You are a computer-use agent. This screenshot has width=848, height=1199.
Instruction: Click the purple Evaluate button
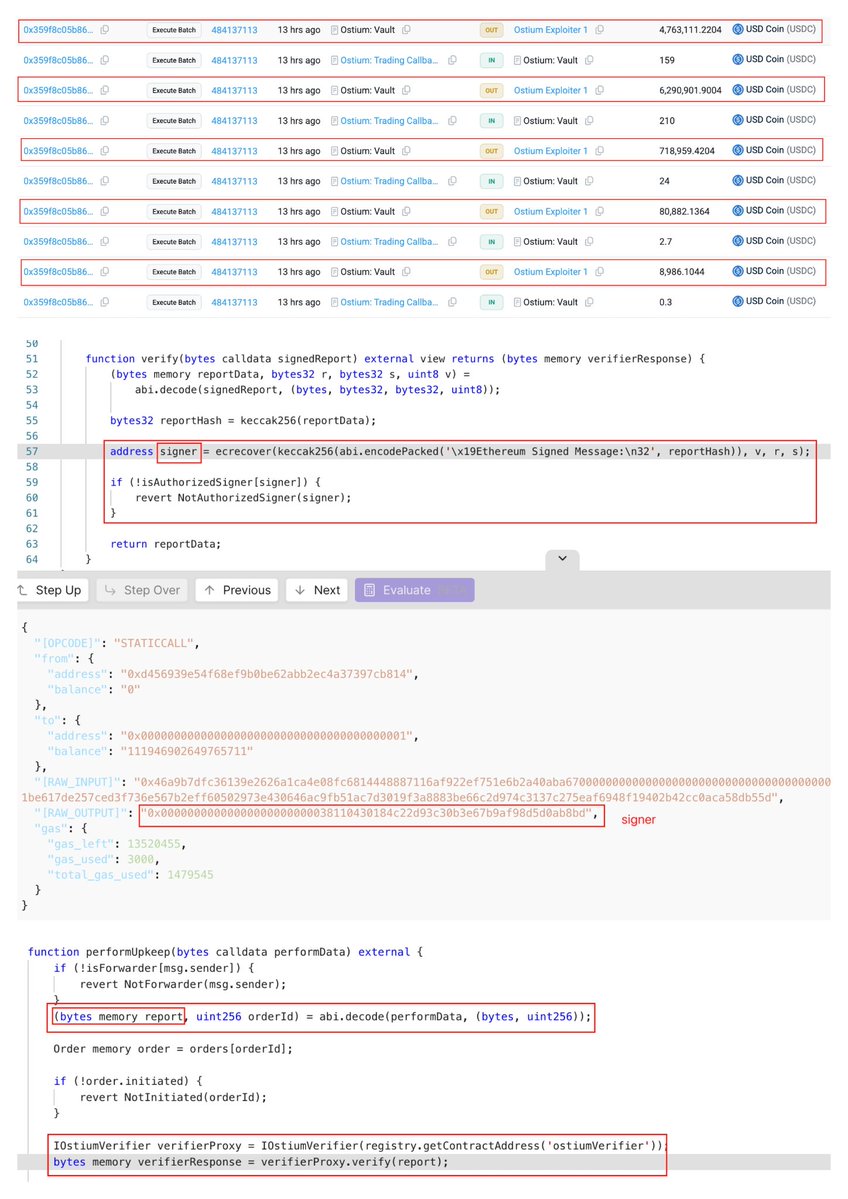coord(414,590)
